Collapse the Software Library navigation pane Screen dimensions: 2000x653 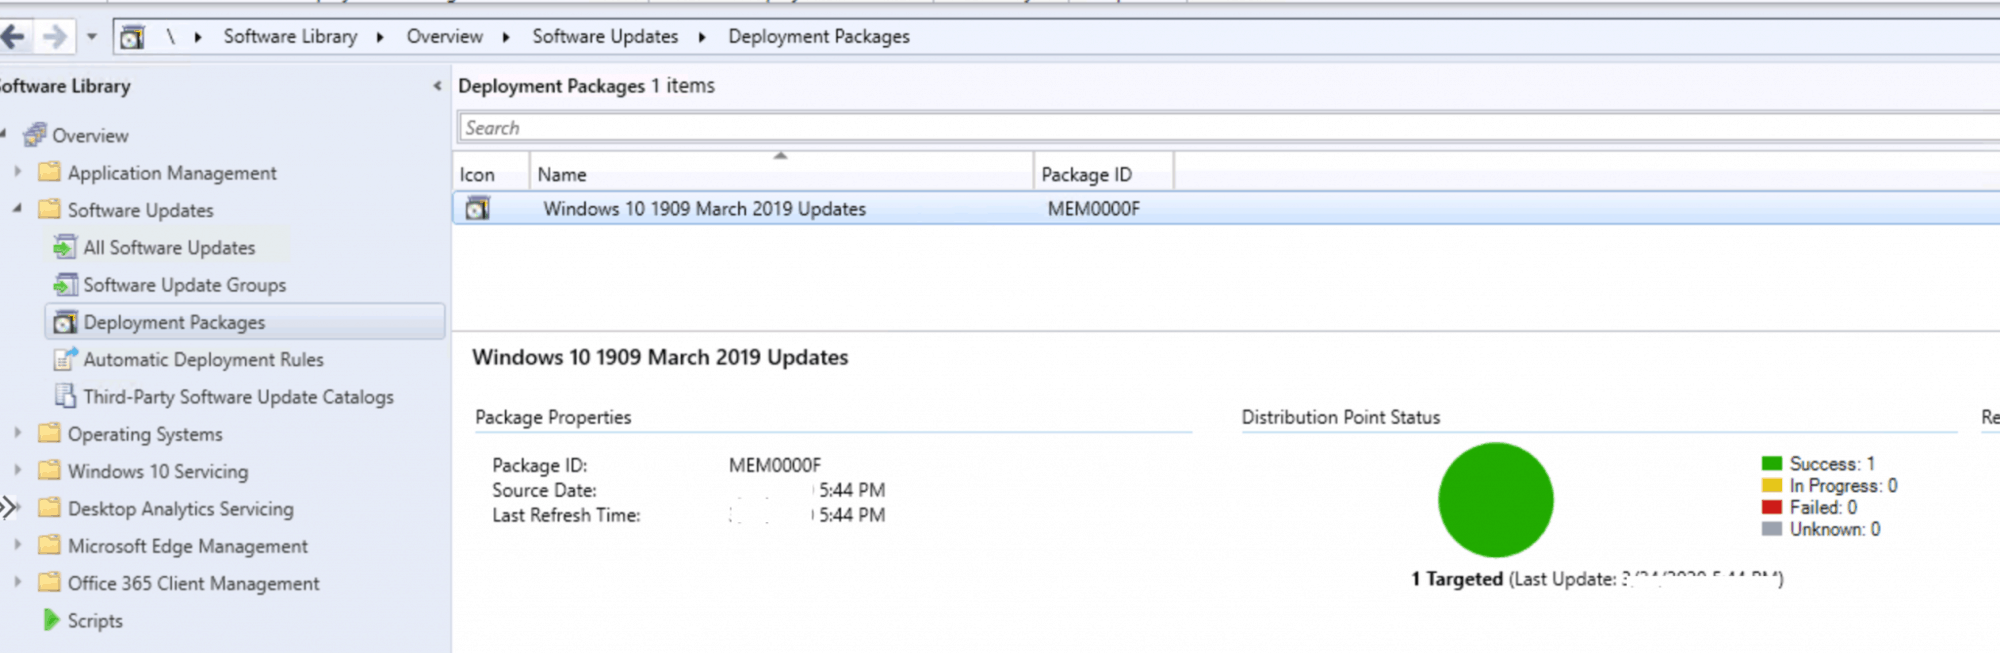pos(437,86)
